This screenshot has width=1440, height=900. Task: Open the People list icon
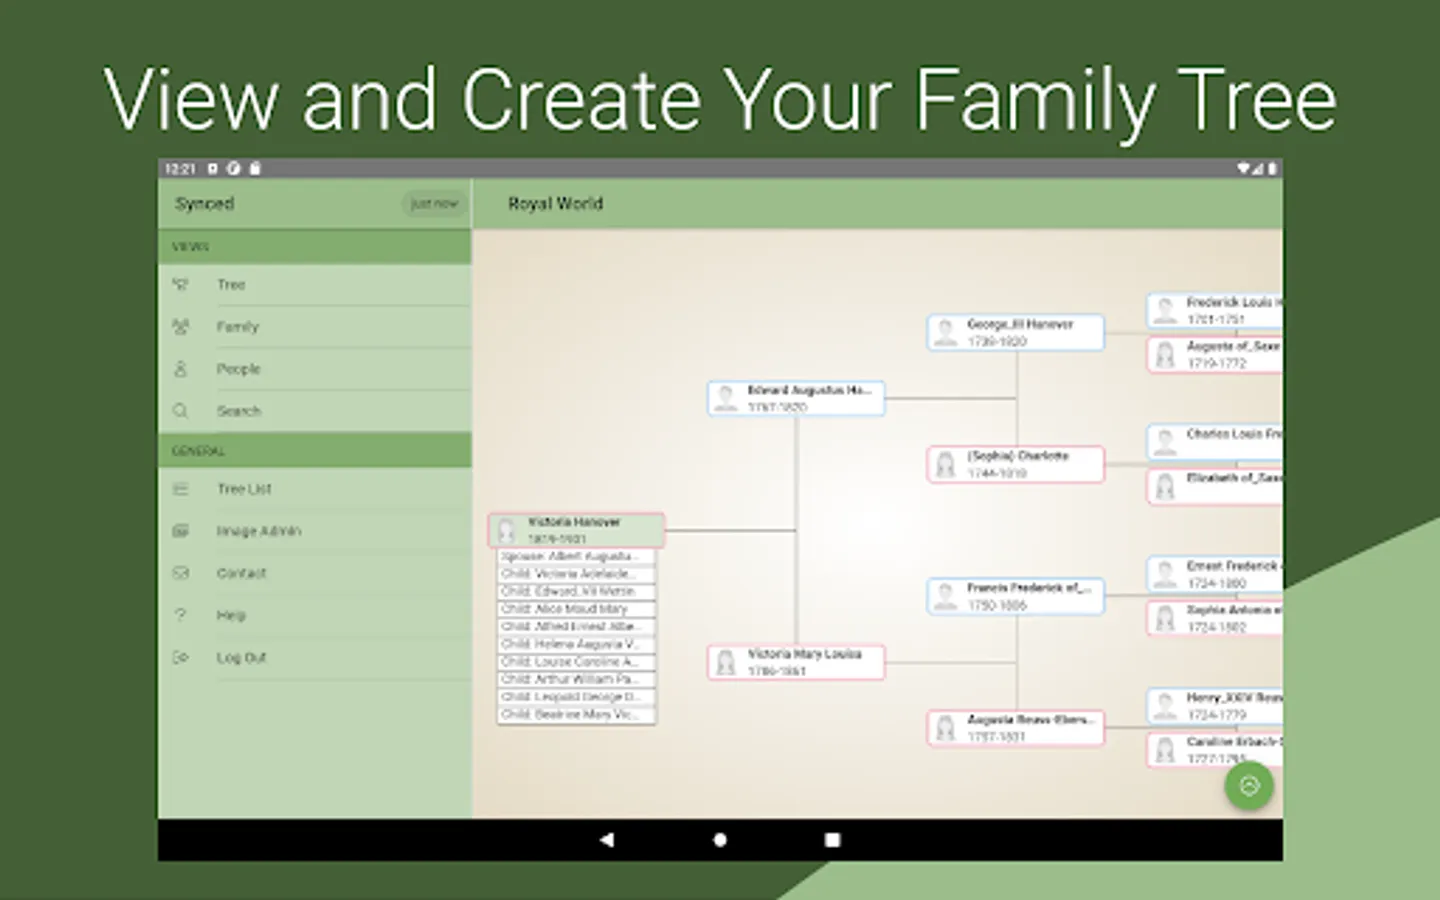pos(181,369)
